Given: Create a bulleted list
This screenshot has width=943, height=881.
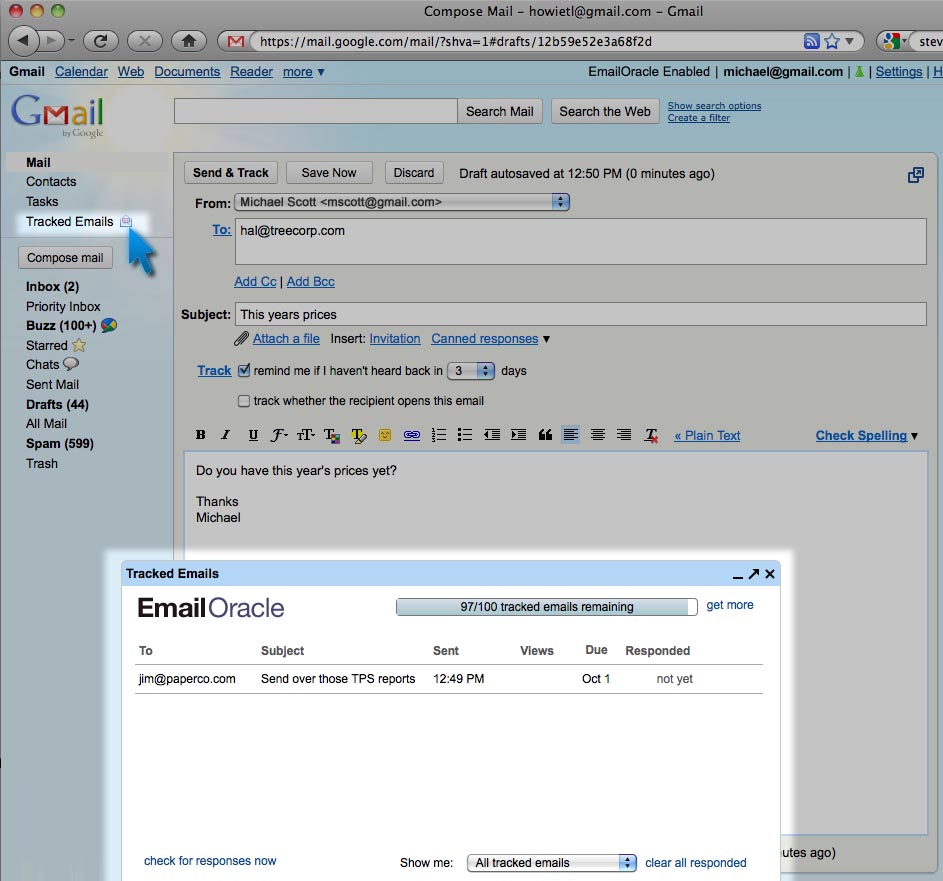Looking at the screenshot, I should pos(465,435).
